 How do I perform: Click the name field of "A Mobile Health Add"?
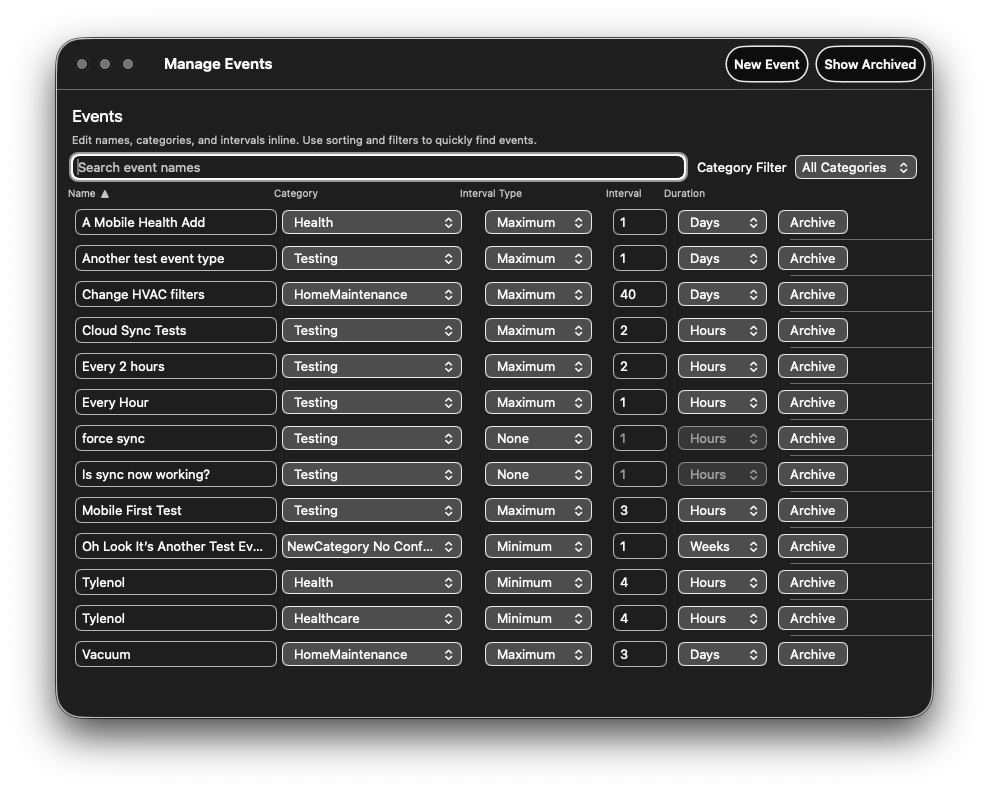click(x=175, y=222)
